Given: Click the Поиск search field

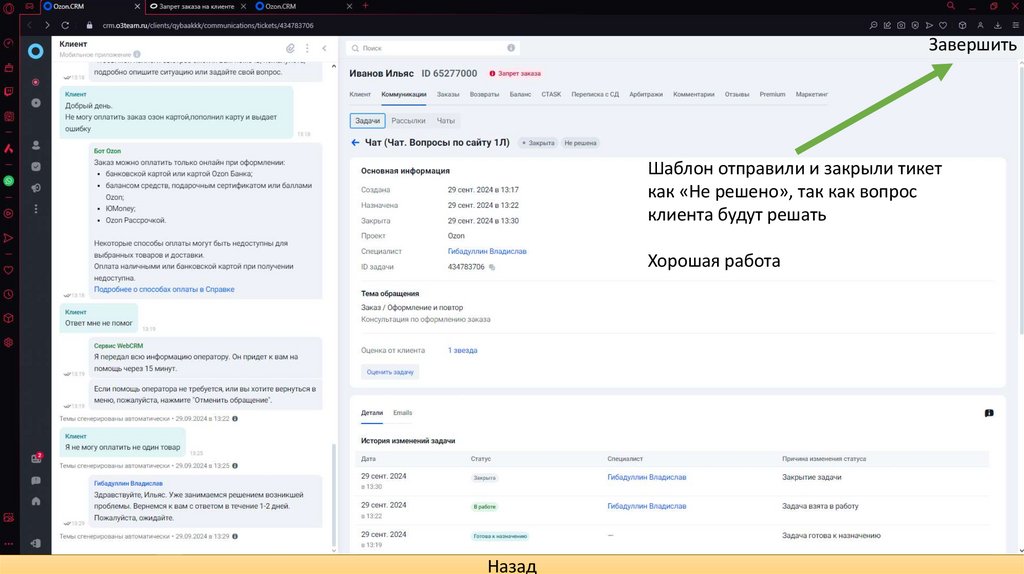Looking at the screenshot, I should pyautogui.click(x=430, y=48).
